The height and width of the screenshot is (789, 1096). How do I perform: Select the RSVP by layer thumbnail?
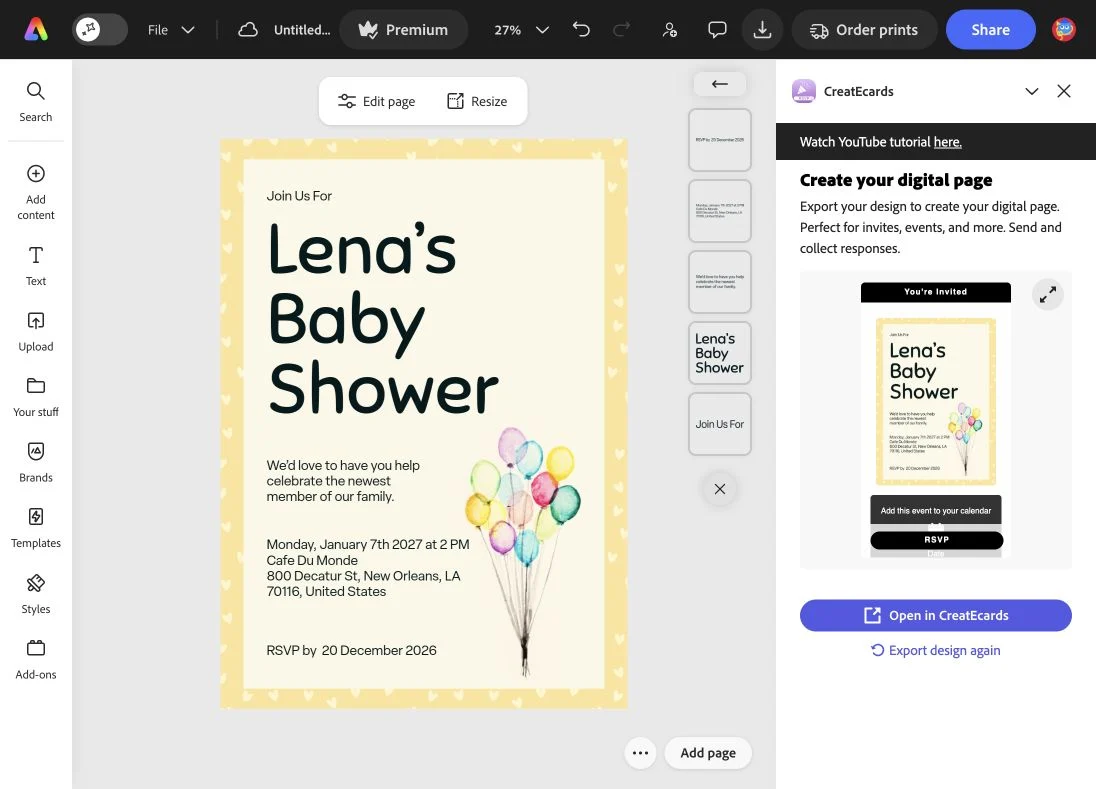(719, 140)
